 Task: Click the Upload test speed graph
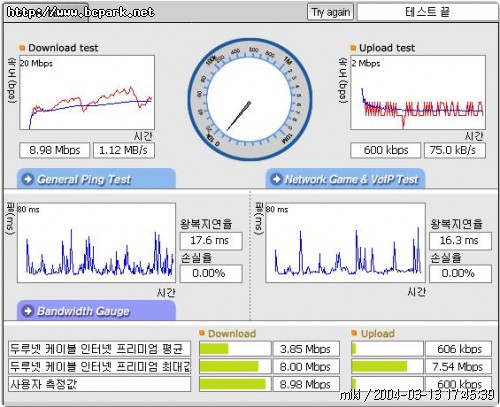coord(418,93)
